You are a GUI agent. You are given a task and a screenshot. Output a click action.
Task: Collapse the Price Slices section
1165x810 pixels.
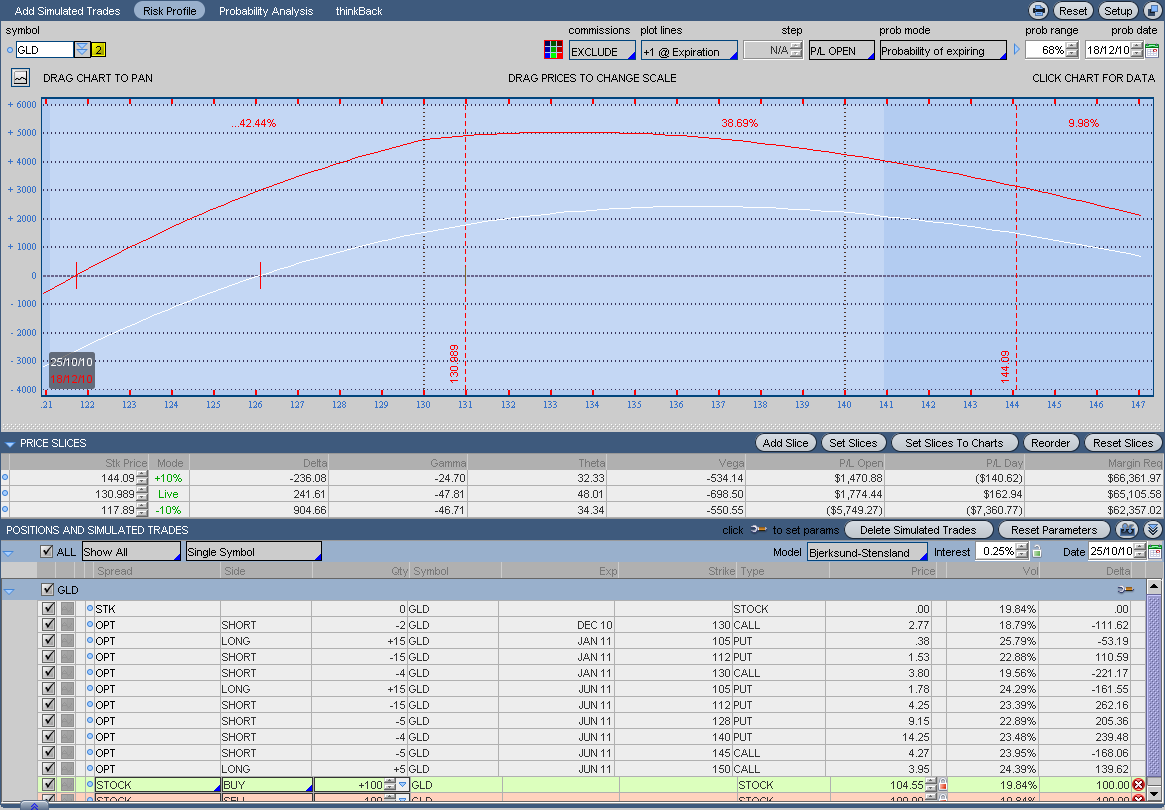(x=10, y=443)
